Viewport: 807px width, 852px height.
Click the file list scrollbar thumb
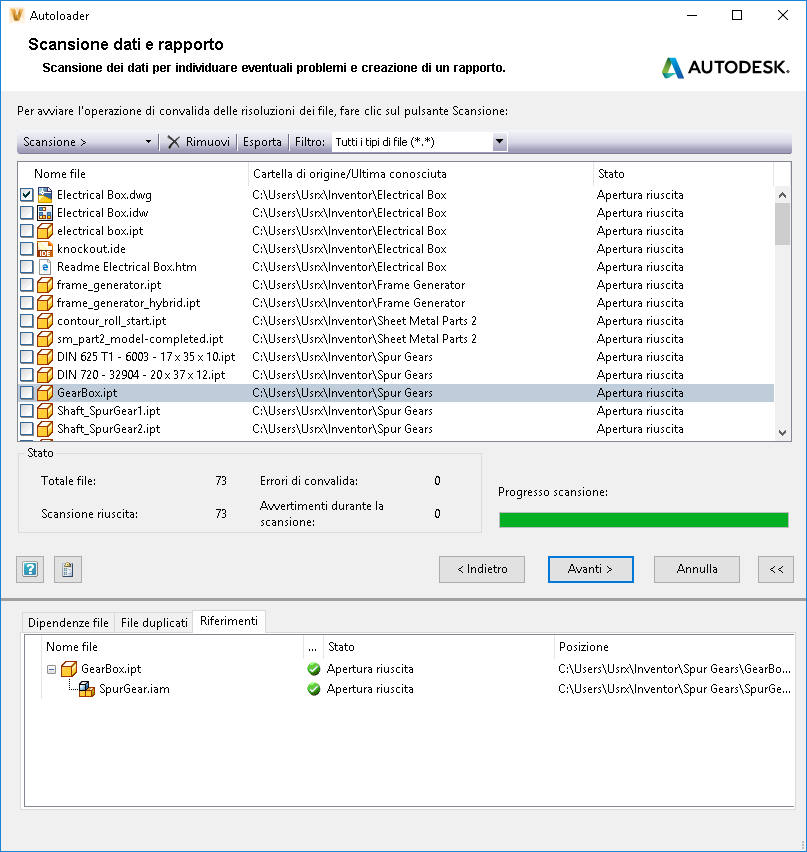(x=783, y=224)
